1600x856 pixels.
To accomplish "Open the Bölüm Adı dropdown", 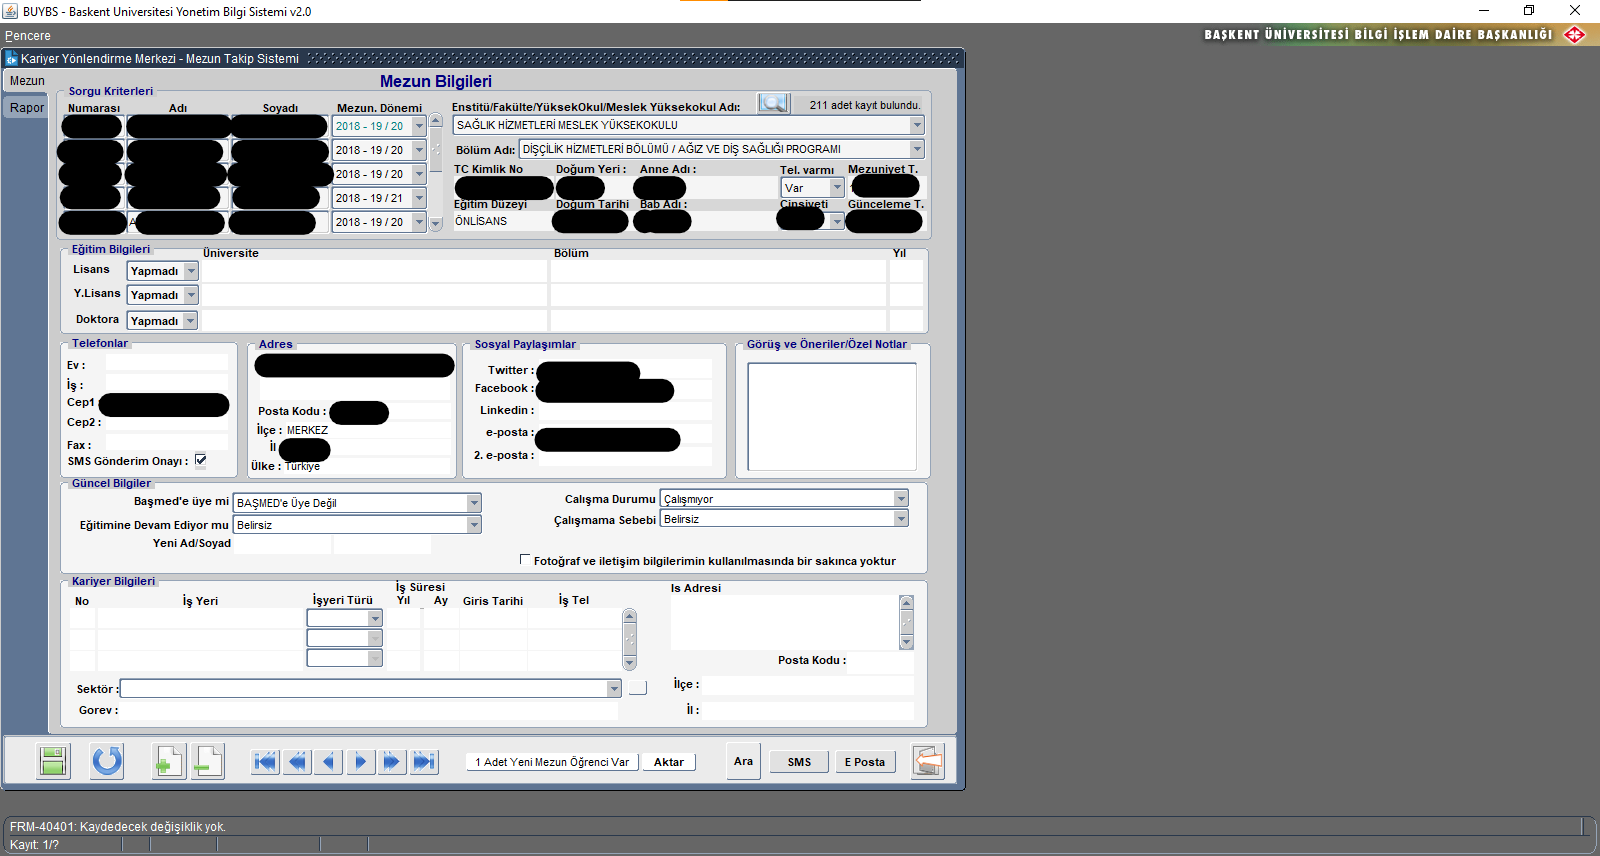I will click(916, 149).
